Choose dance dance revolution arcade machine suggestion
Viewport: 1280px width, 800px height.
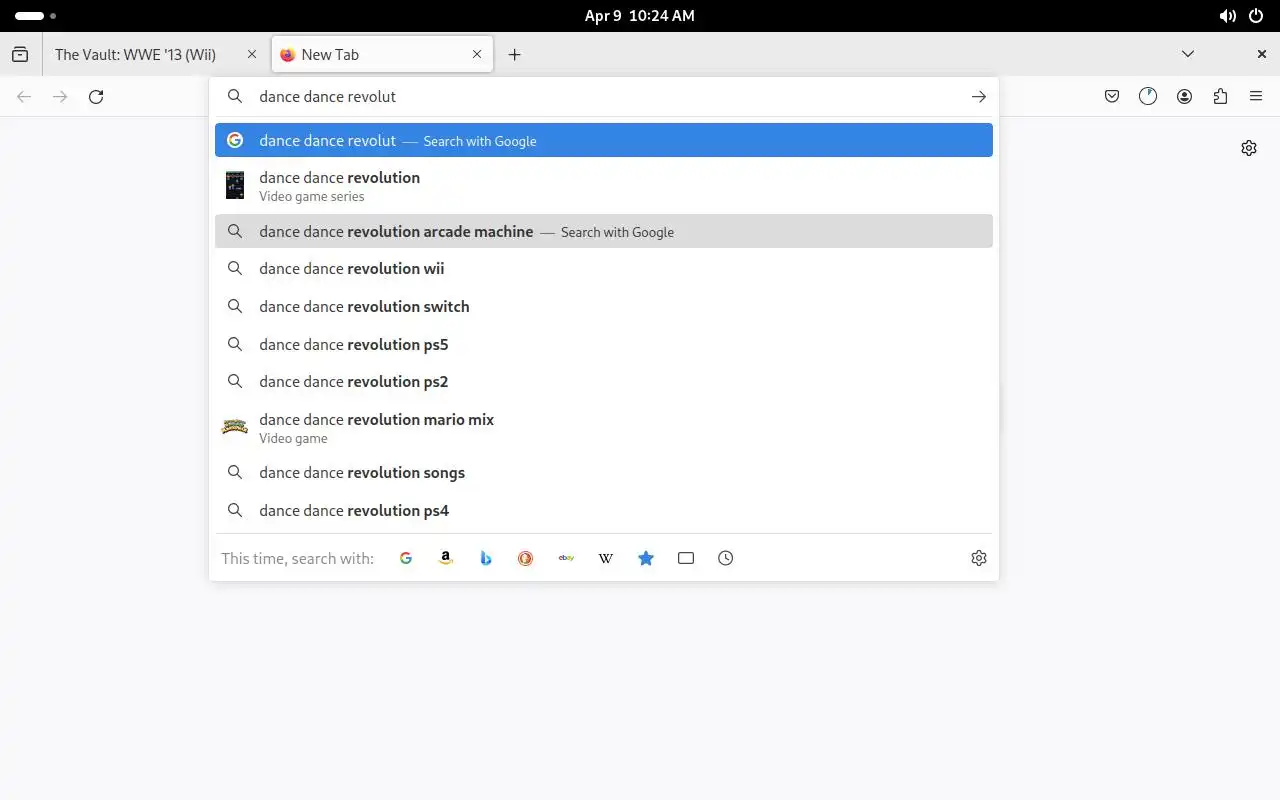click(604, 231)
